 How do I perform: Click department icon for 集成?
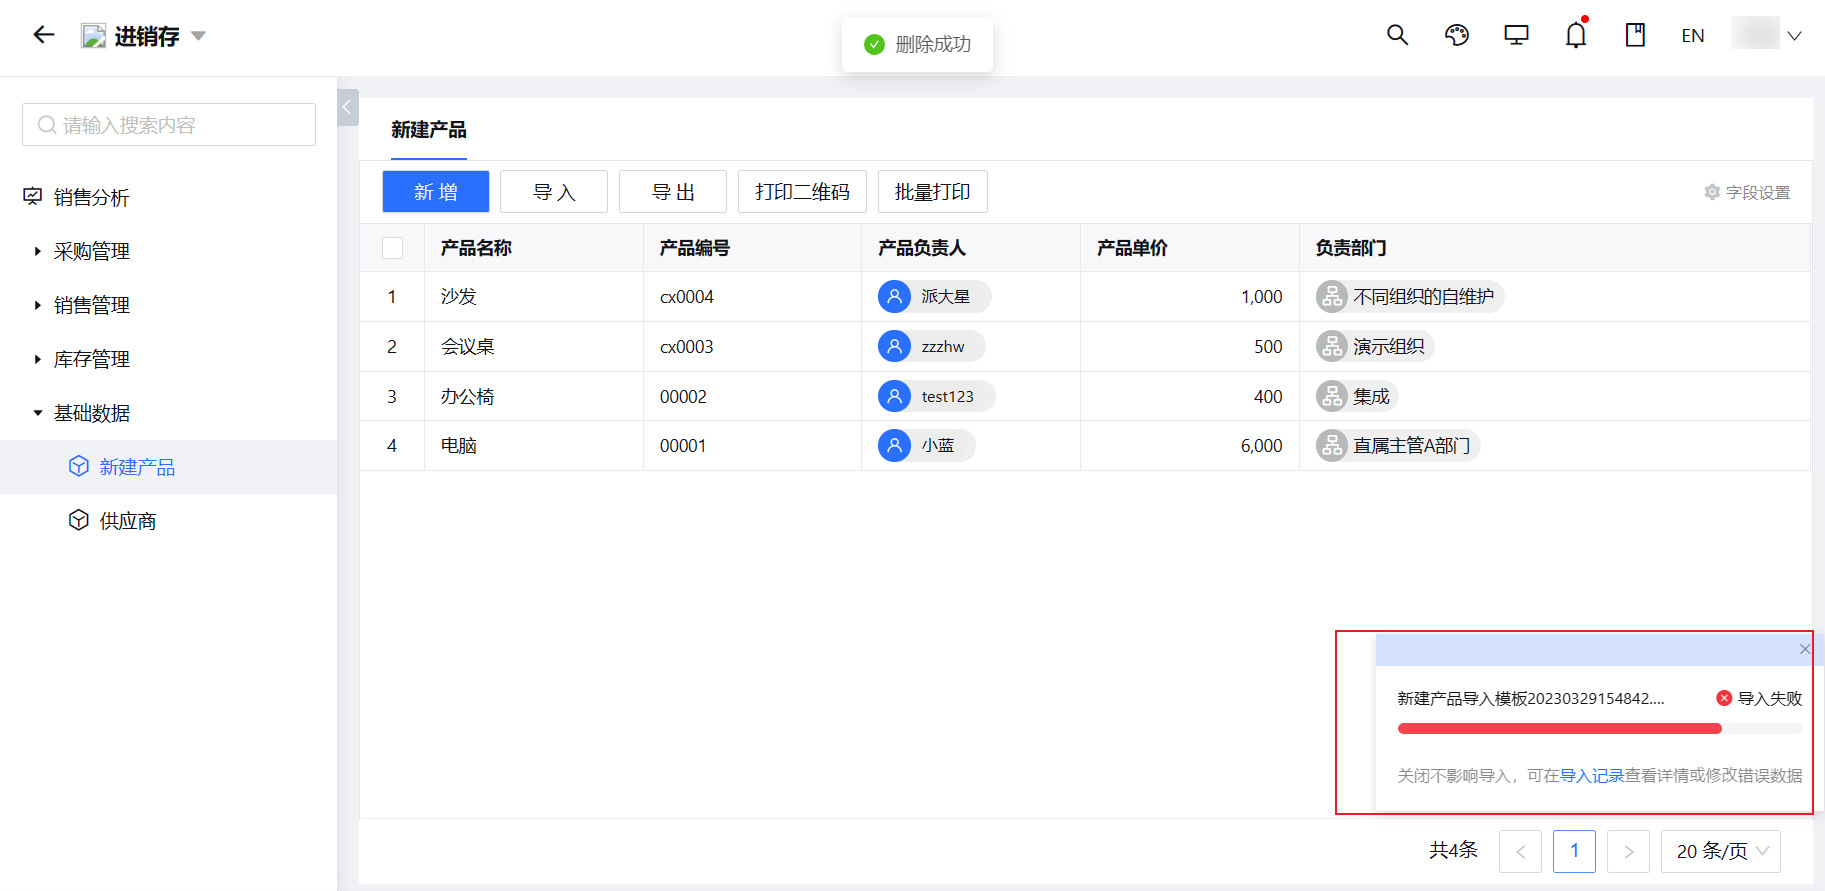1332,396
